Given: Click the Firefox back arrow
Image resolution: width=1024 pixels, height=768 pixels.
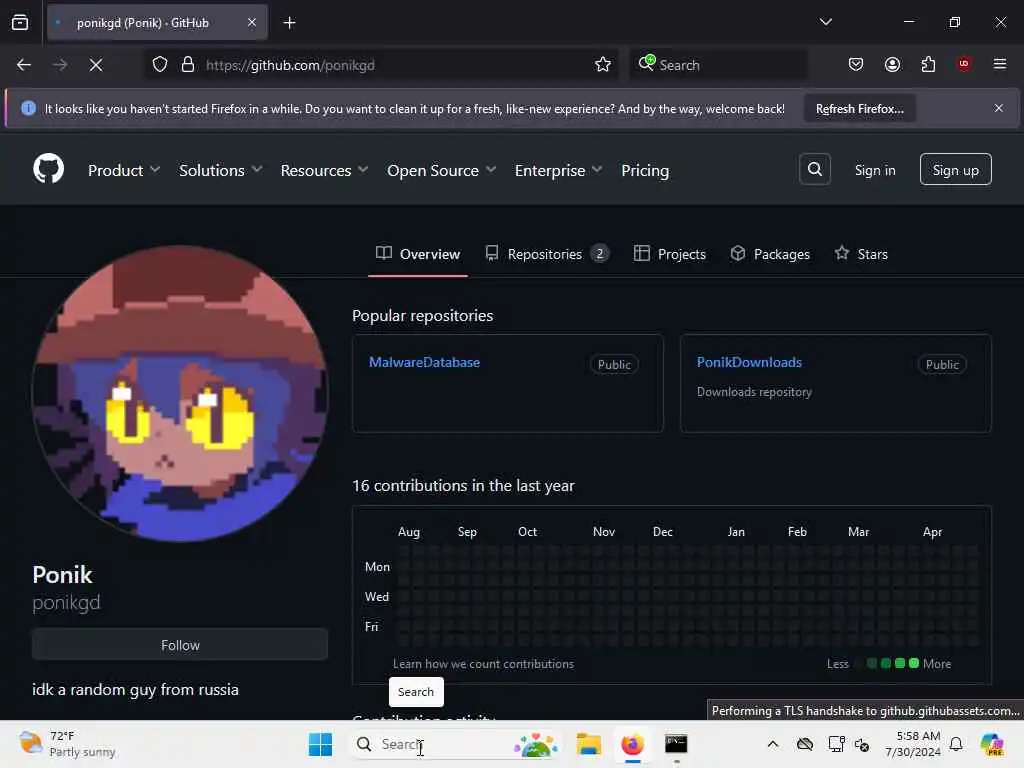Looking at the screenshot, I should click(x=24, y=65).
